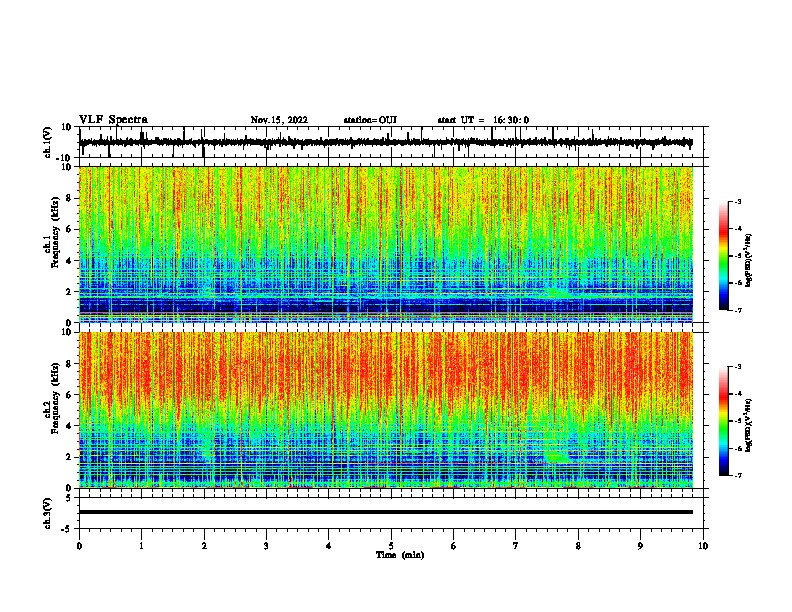
Task: Click time axis tick label "7"
Action: point(516,545)
